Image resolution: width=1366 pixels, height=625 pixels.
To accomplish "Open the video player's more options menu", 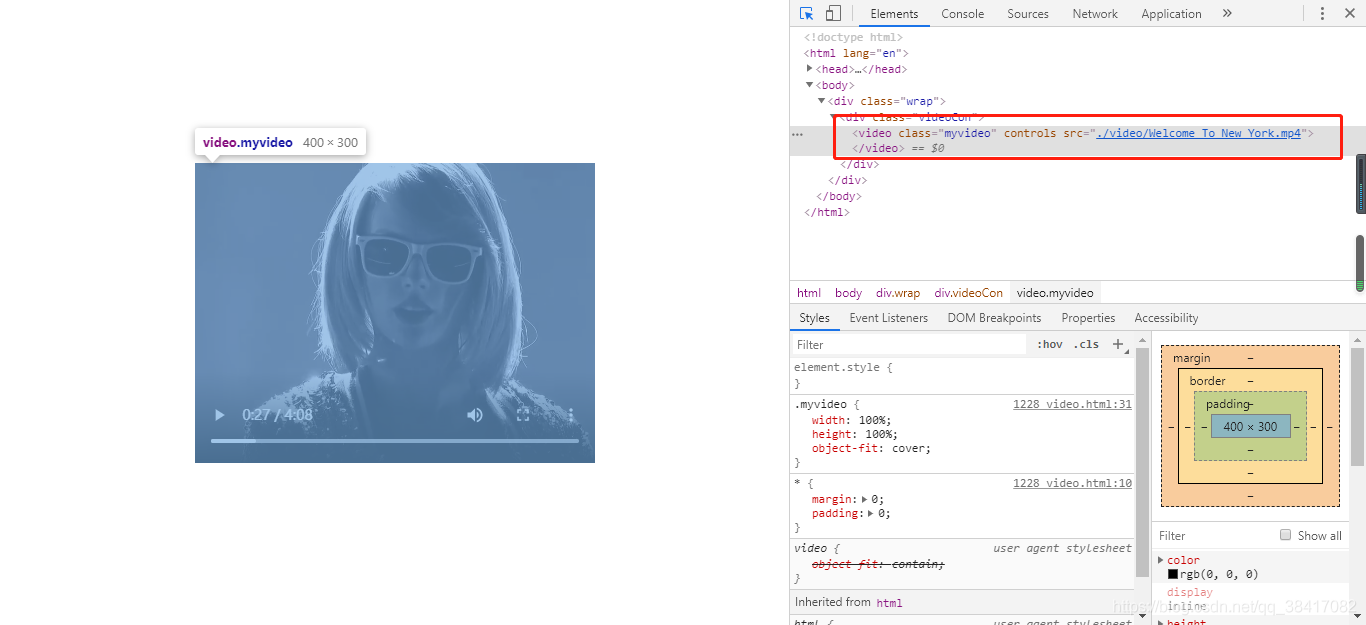I will [571, 415].
